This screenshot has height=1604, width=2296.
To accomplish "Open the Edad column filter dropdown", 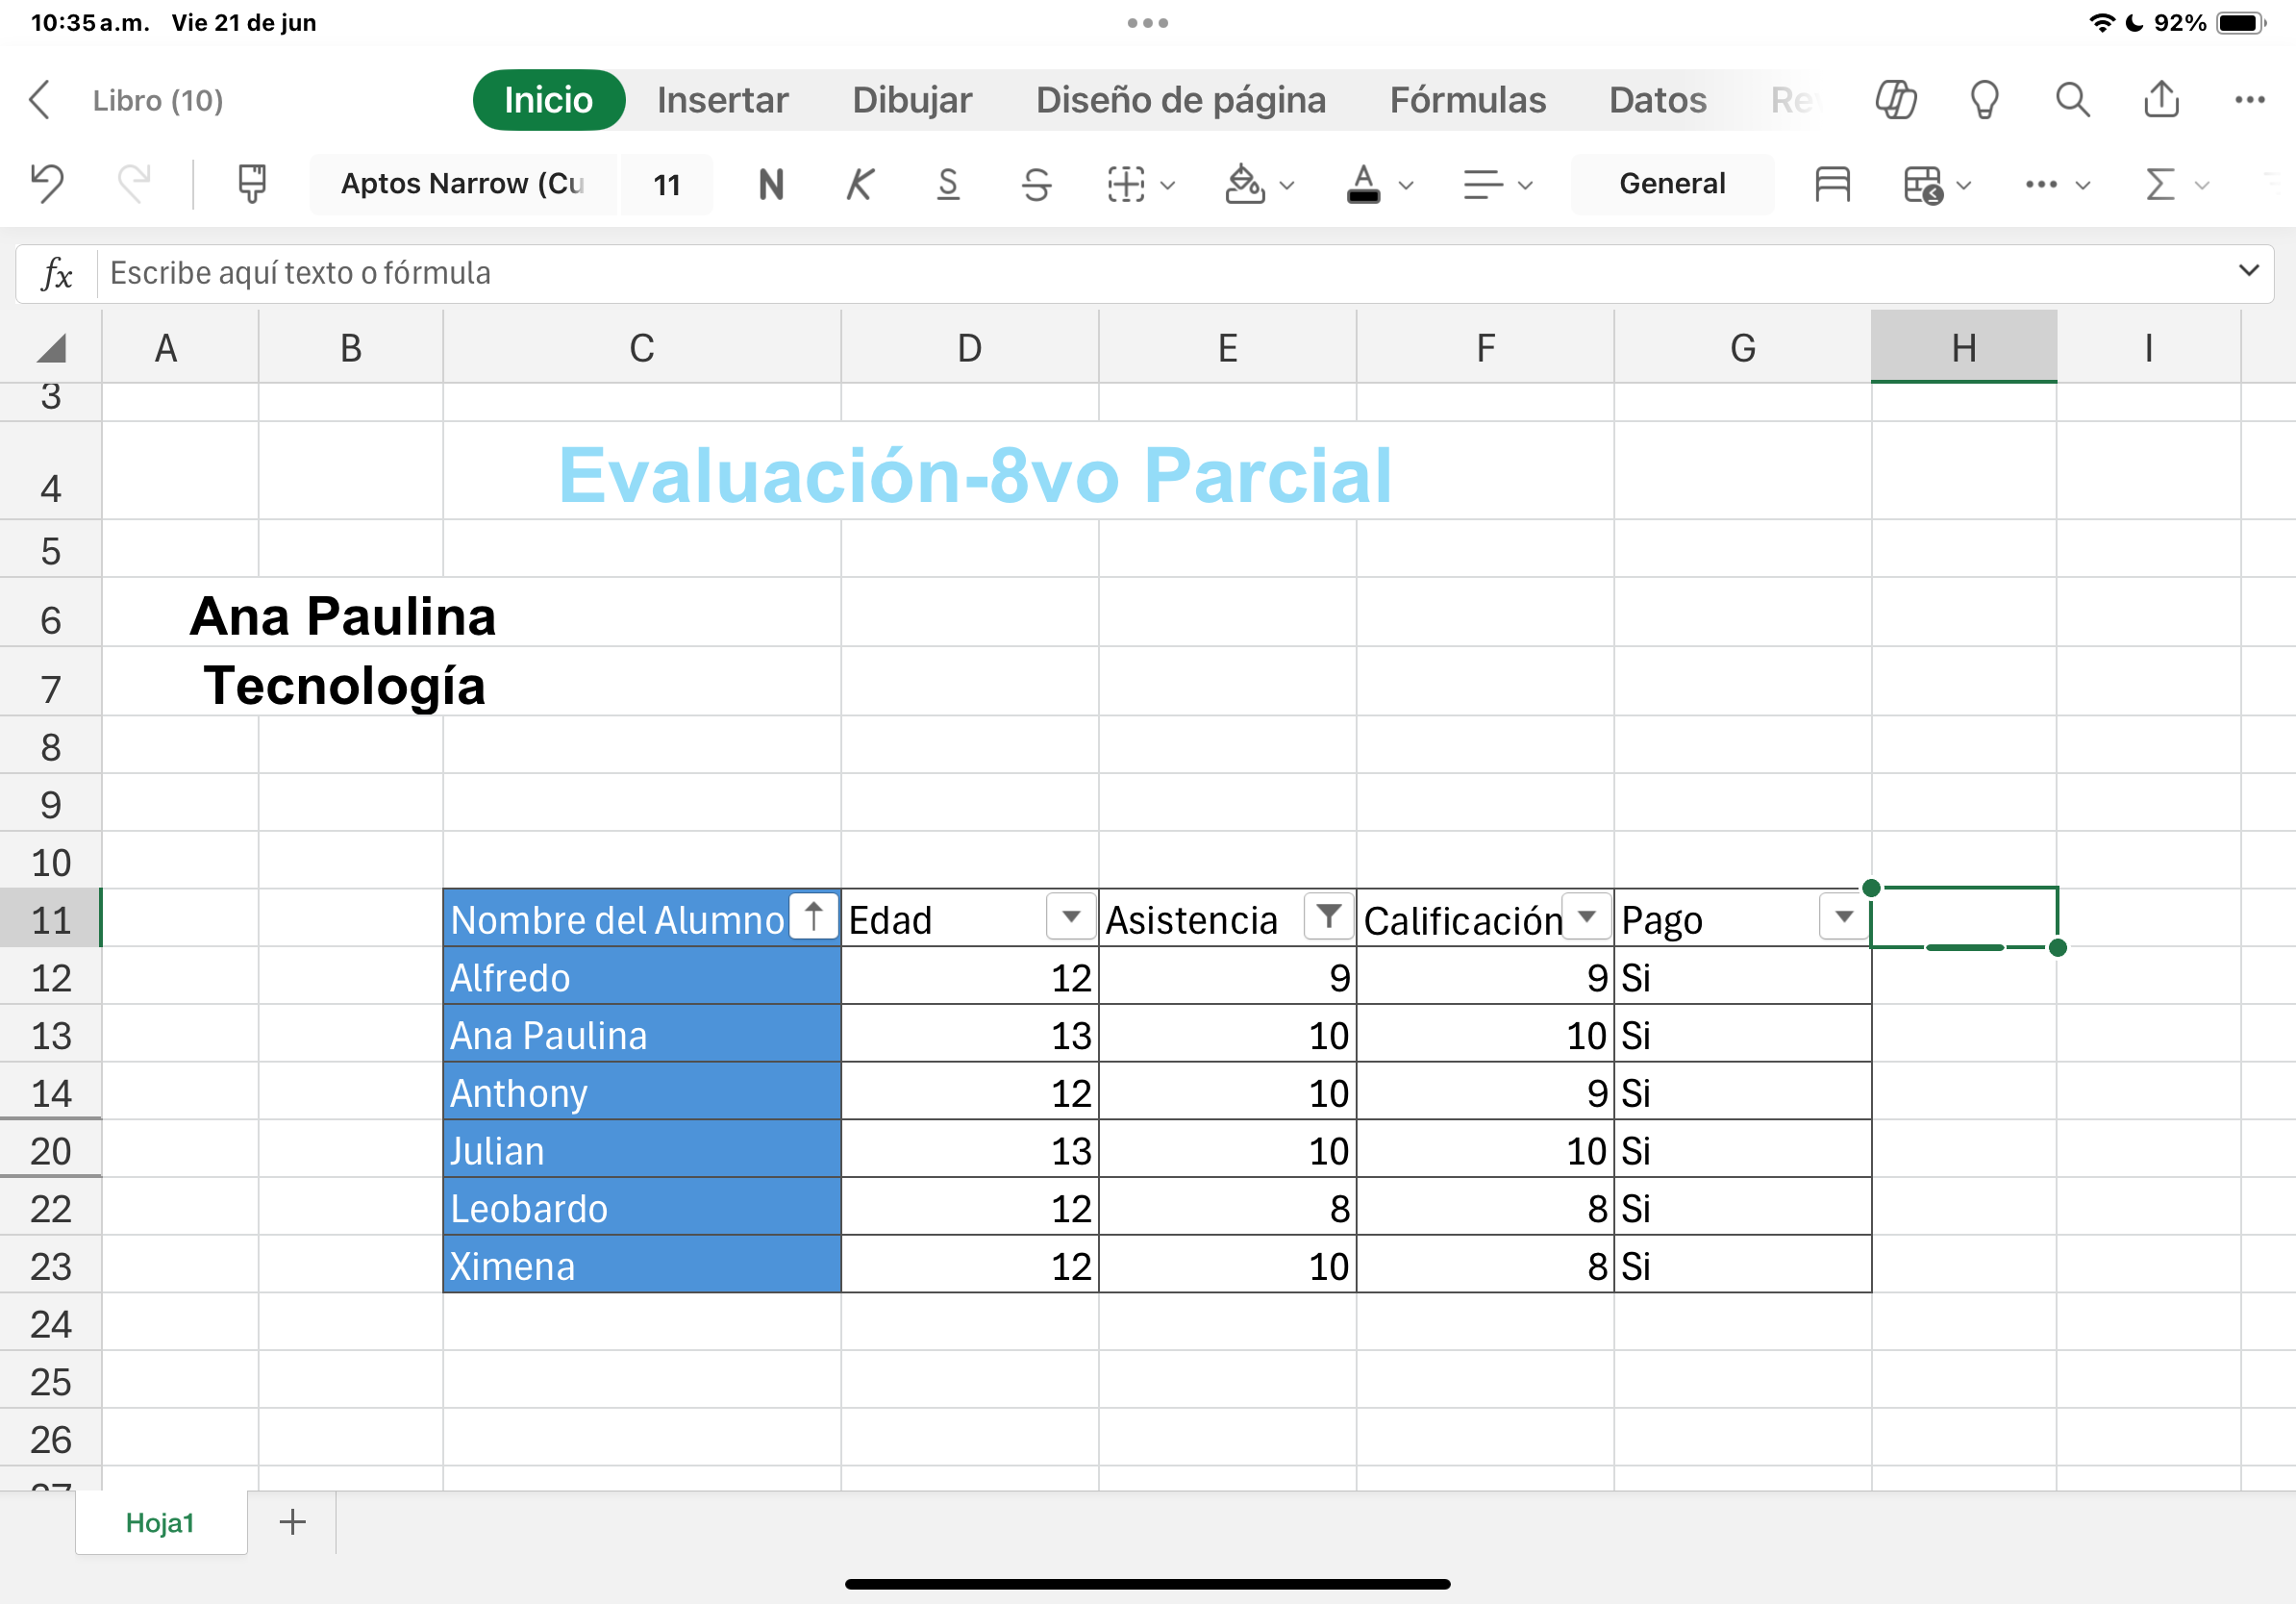I will click(1070, 916).
